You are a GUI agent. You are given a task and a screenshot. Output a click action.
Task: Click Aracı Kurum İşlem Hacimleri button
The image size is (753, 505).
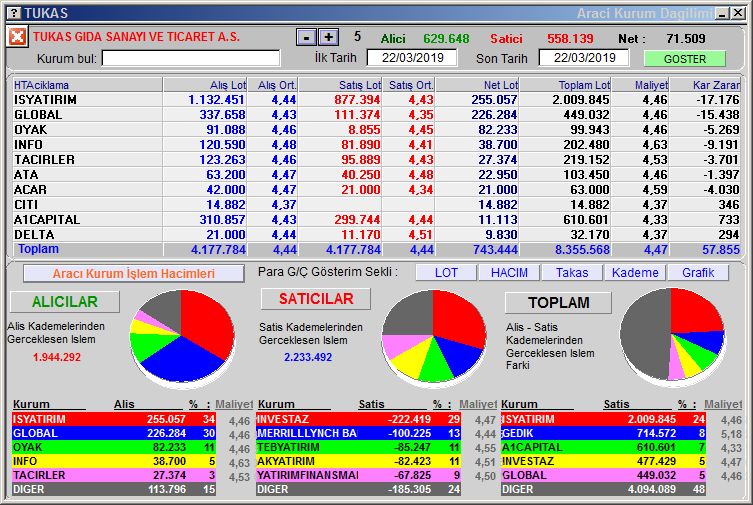tap(134, 274)
